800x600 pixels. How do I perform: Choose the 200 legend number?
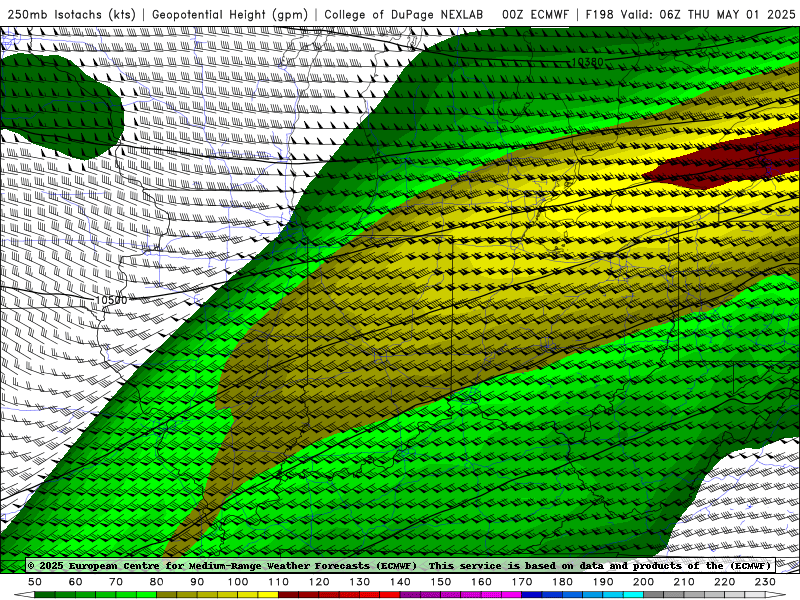pos(643,582)
